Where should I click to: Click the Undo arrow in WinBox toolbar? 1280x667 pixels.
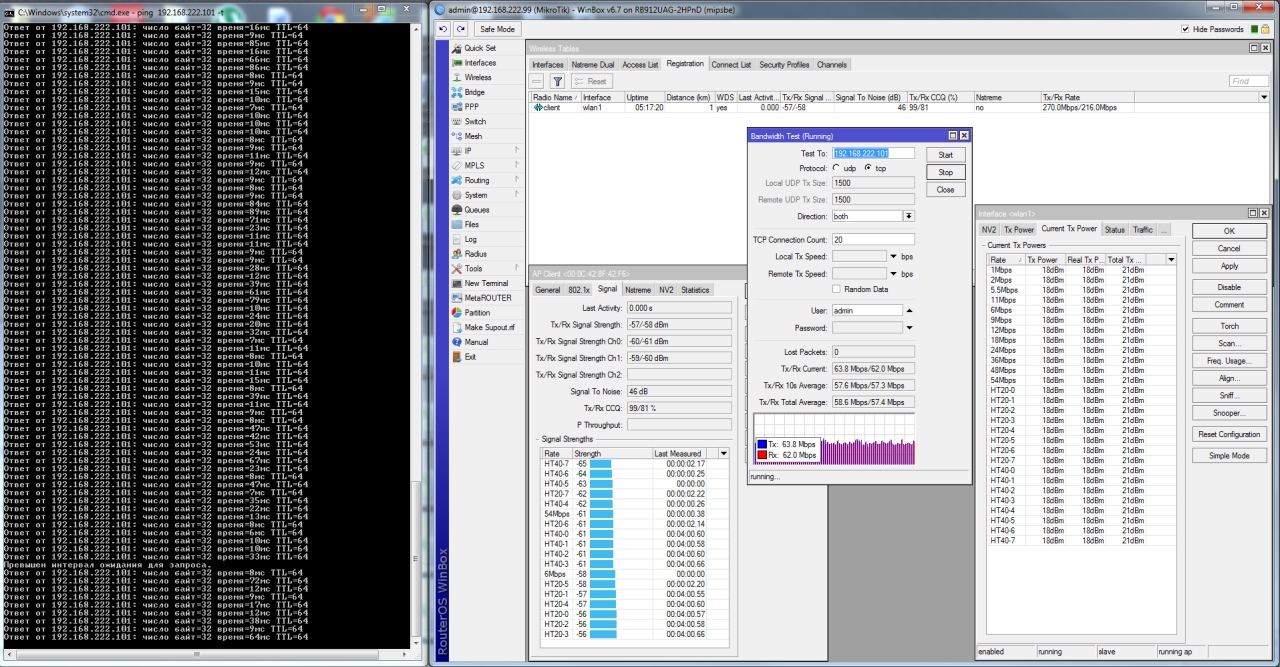[444, 29]
